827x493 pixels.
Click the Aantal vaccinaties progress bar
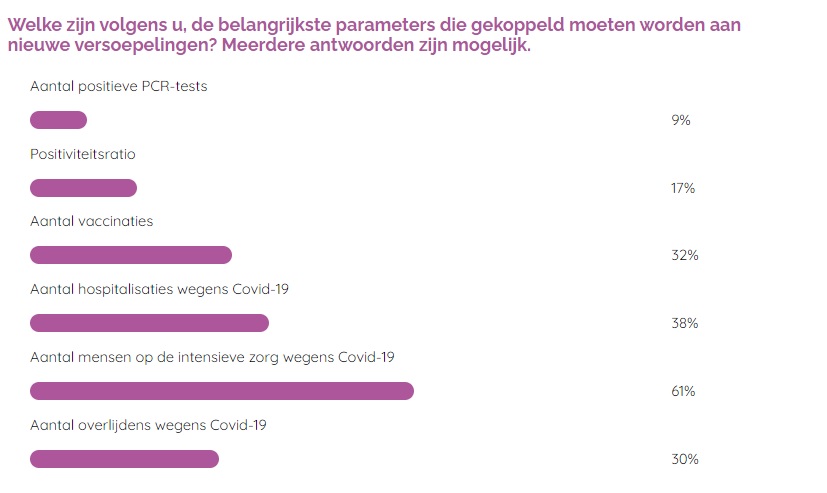pos(131,255)
